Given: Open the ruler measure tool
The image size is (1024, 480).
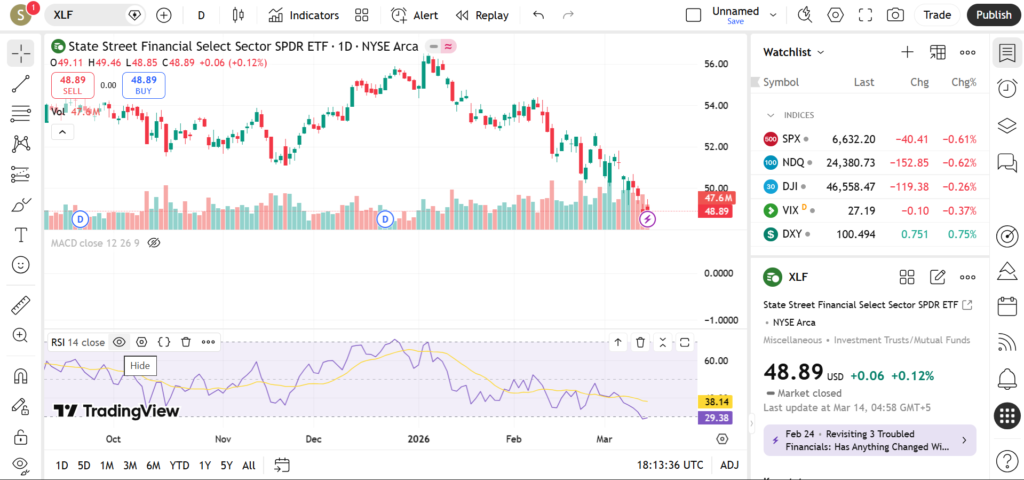Looking at the screenshot, I should click(x=20, y=306).
